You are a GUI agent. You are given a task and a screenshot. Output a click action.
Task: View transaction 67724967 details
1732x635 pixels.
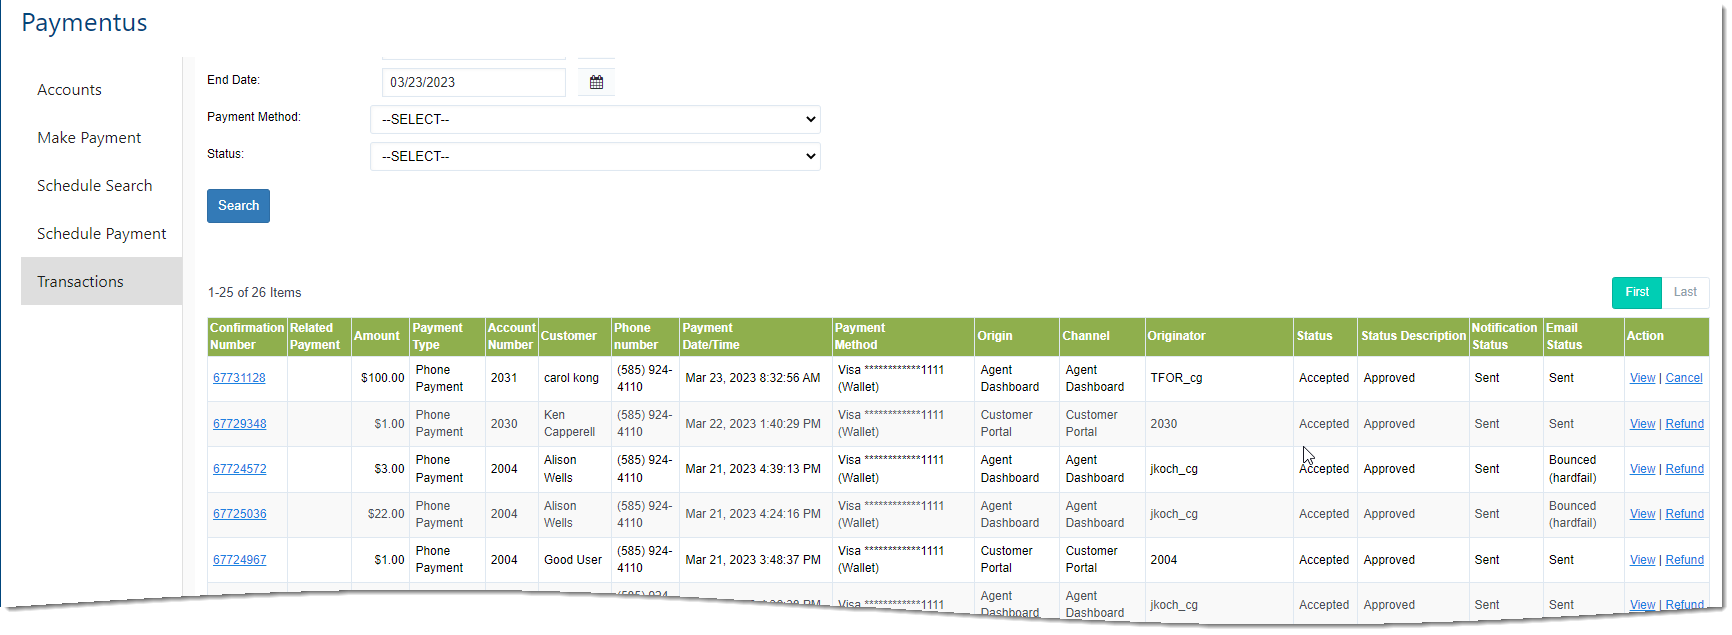click(x=1642, y=560)
